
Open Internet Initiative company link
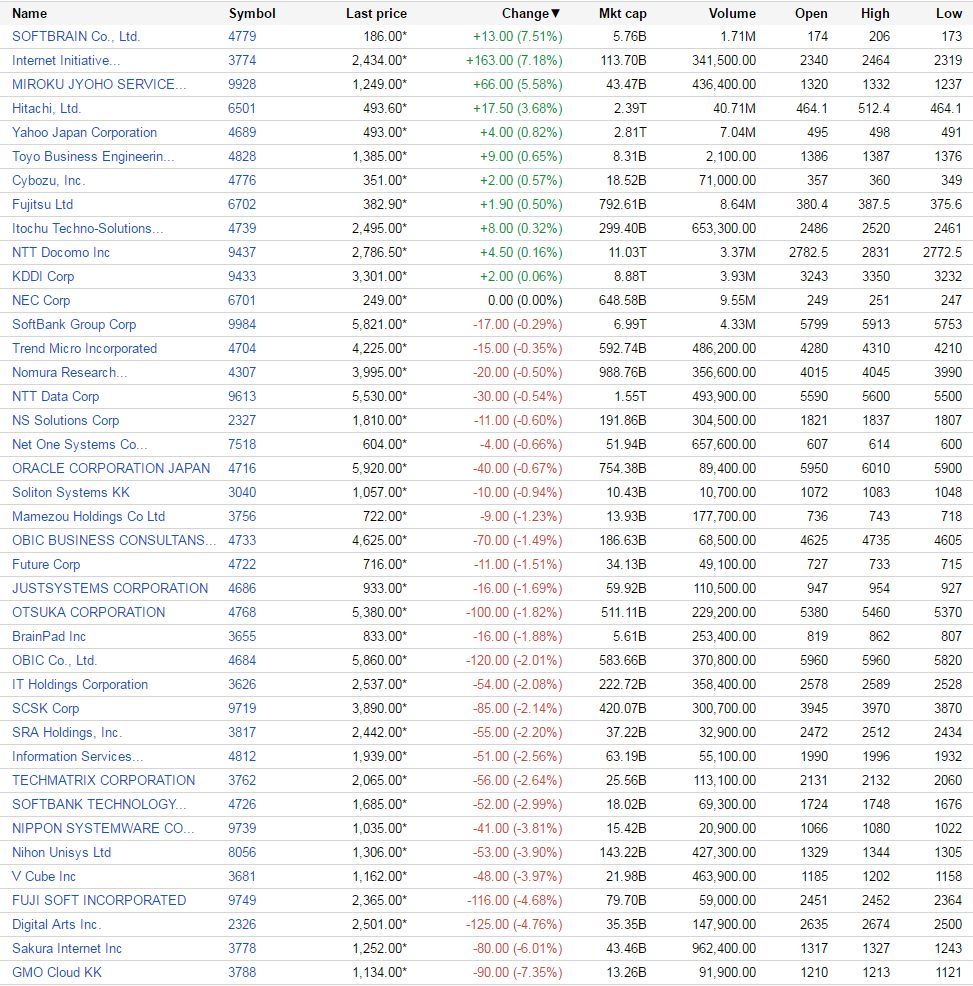[x=66, y=60]
